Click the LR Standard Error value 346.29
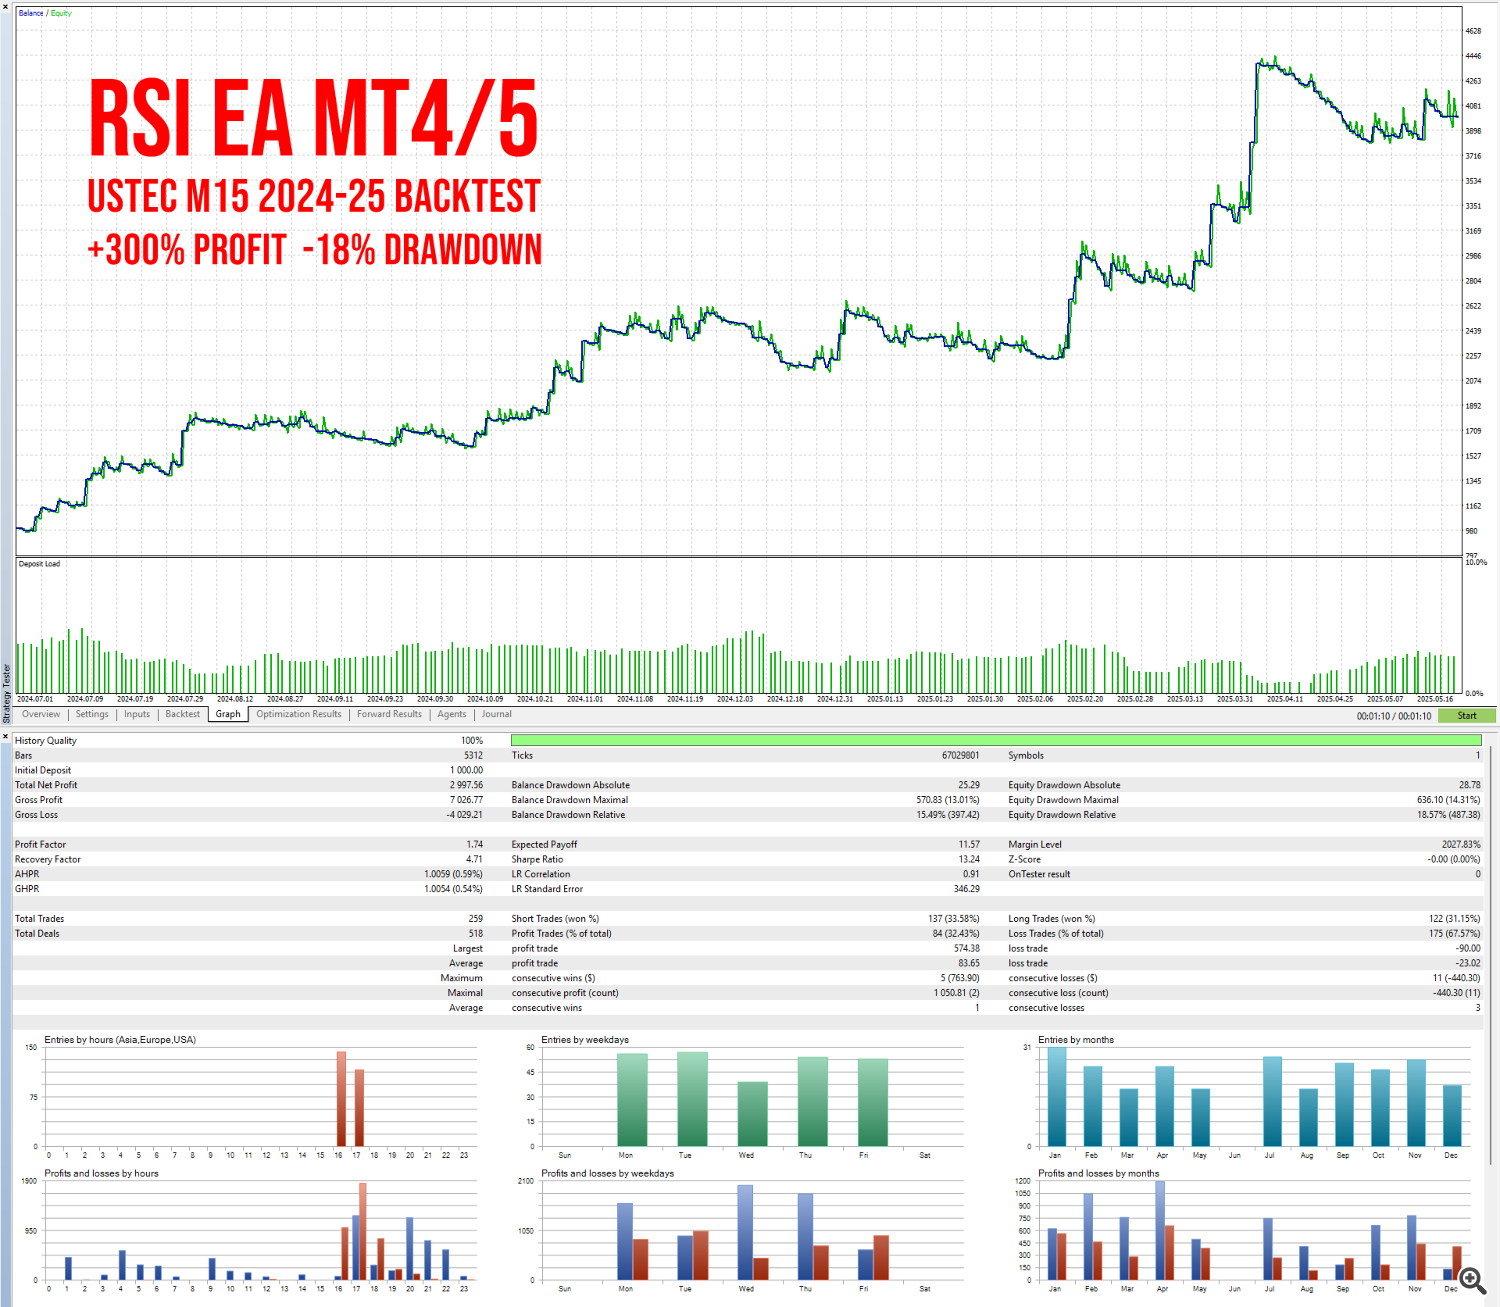This screenshot has width=1500, height=1307. pos(967,889)
